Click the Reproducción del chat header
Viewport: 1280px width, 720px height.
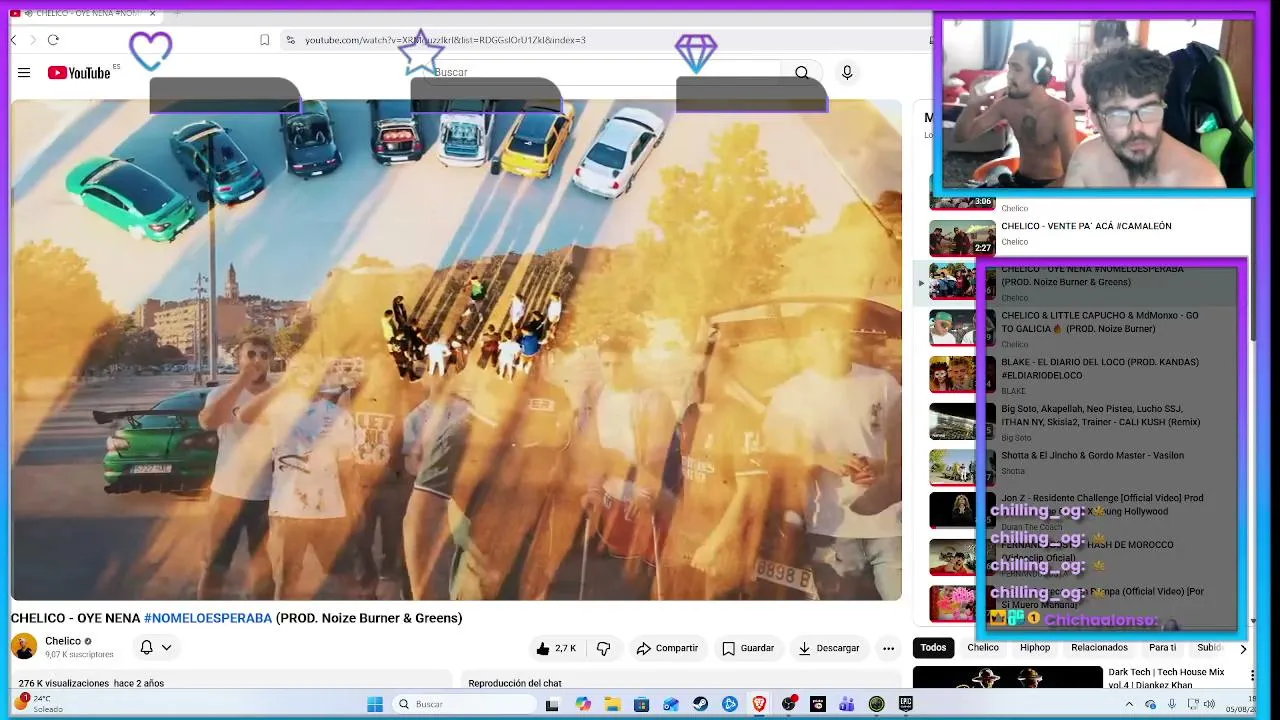point(515,683)
